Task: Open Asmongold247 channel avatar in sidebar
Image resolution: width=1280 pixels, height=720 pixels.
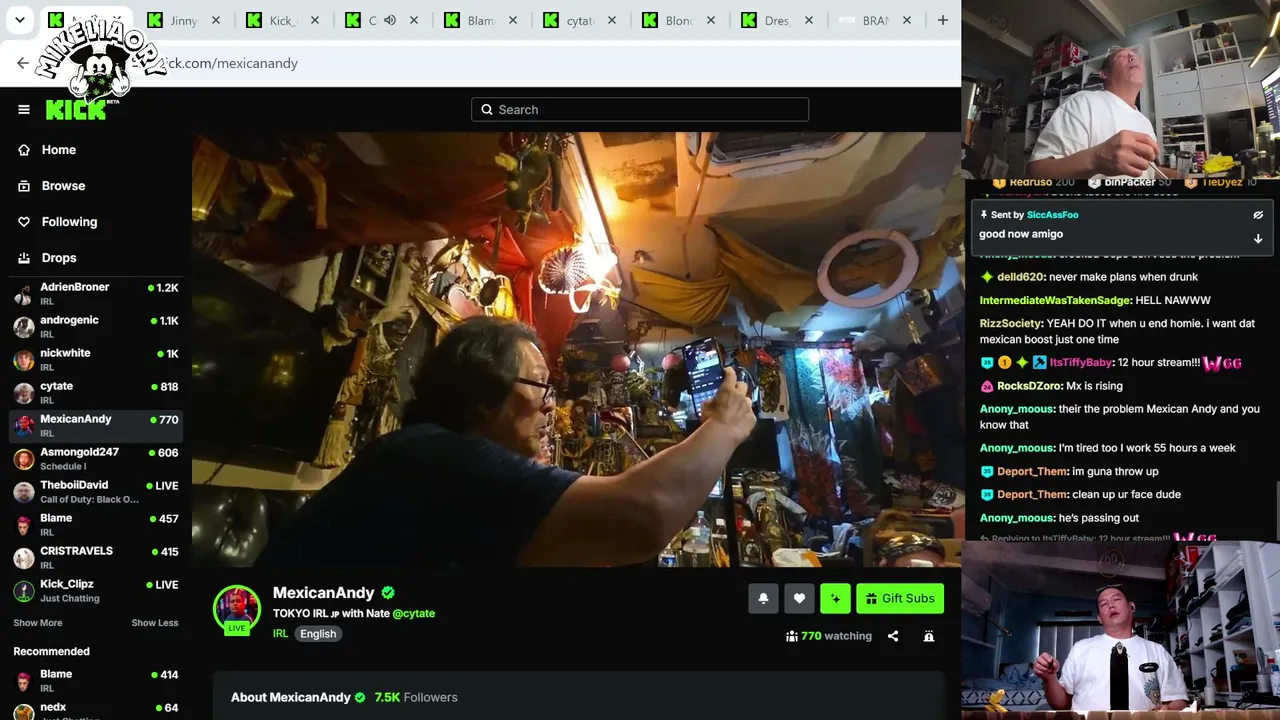Action: (23, 459)
